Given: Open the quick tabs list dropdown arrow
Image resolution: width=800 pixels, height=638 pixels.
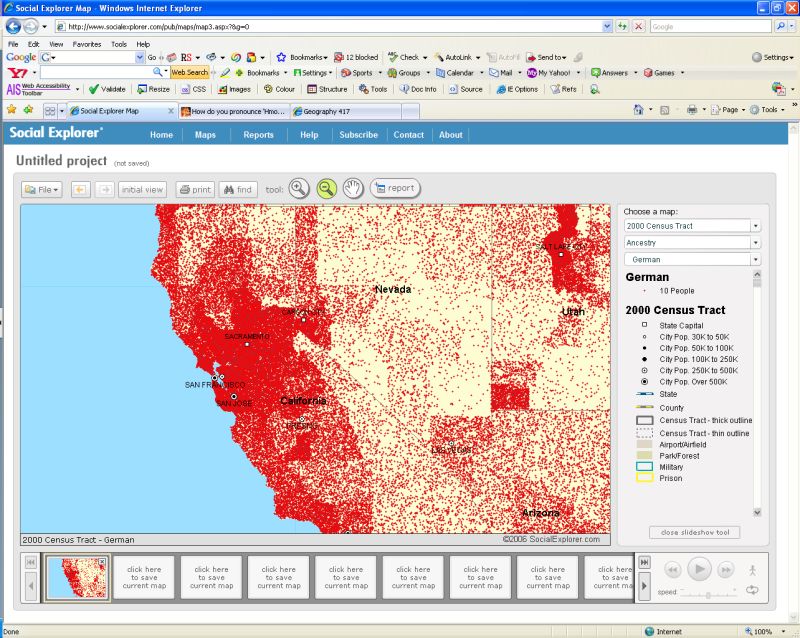Looking at the screenshot, I should pyautogui.click(x=62, y=111).
